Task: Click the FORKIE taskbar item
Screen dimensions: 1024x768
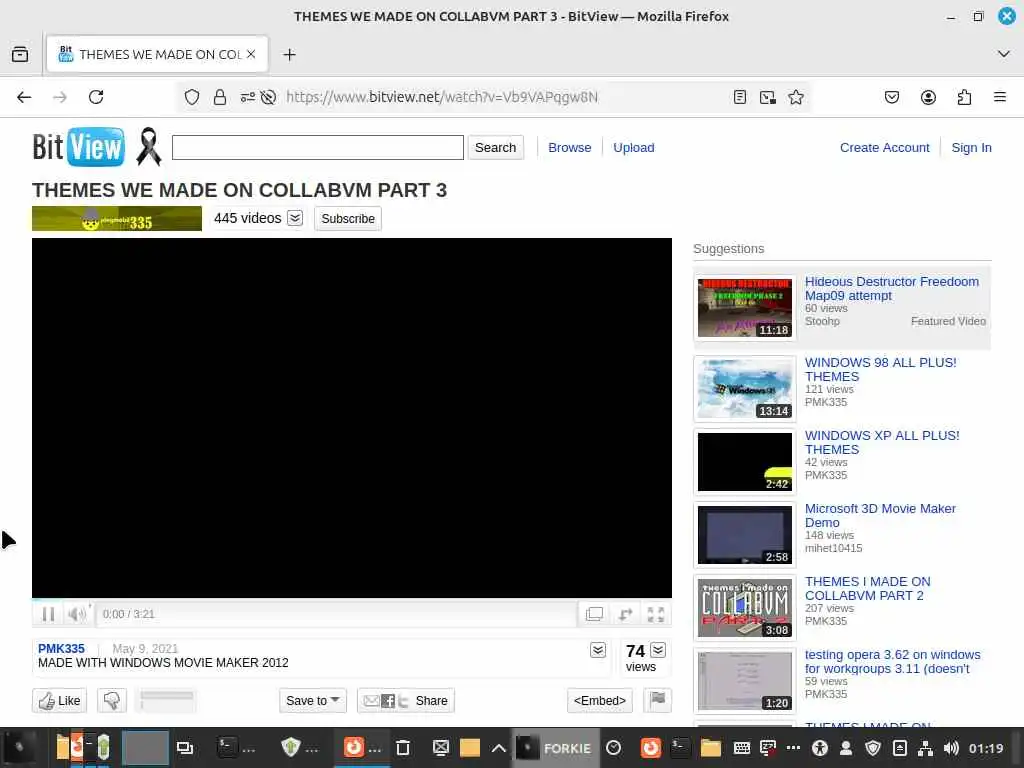Action: click(554, 748)
